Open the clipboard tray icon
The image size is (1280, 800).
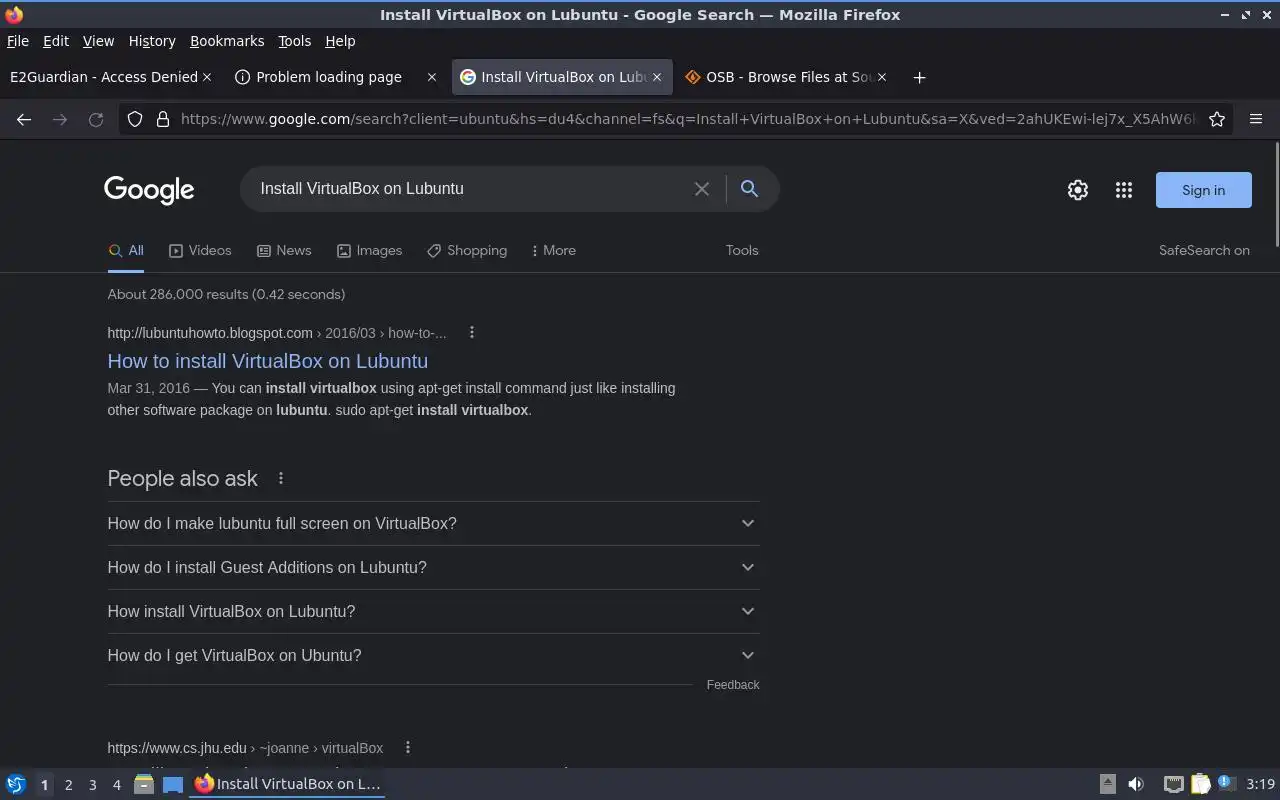pyautogui.click(x=1200, y=784)
